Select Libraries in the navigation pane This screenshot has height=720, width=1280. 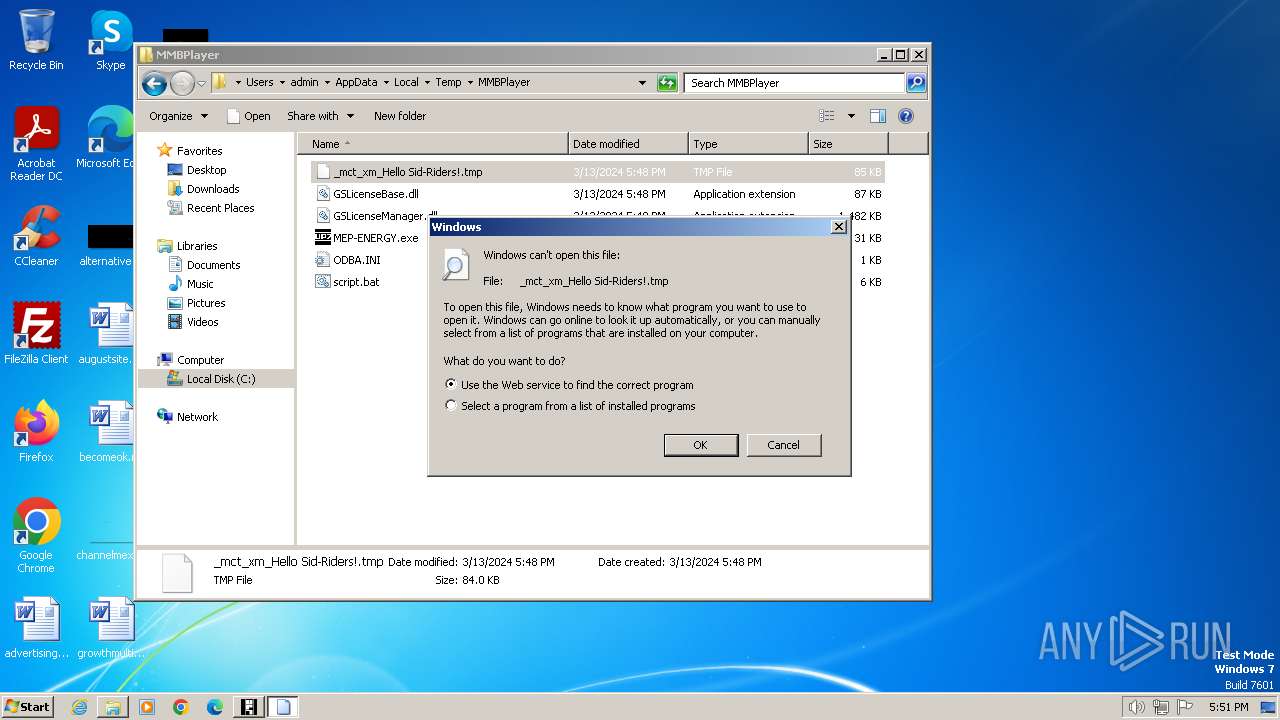pyautogui.click(x=197, y=246)
